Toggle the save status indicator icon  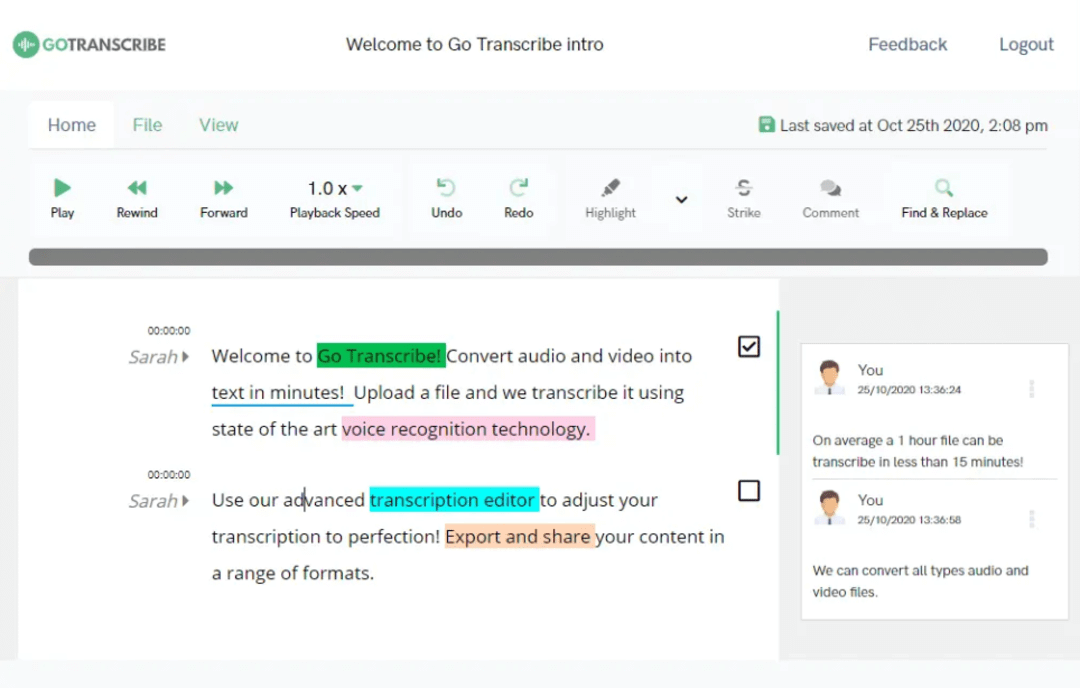pos(766,124)
